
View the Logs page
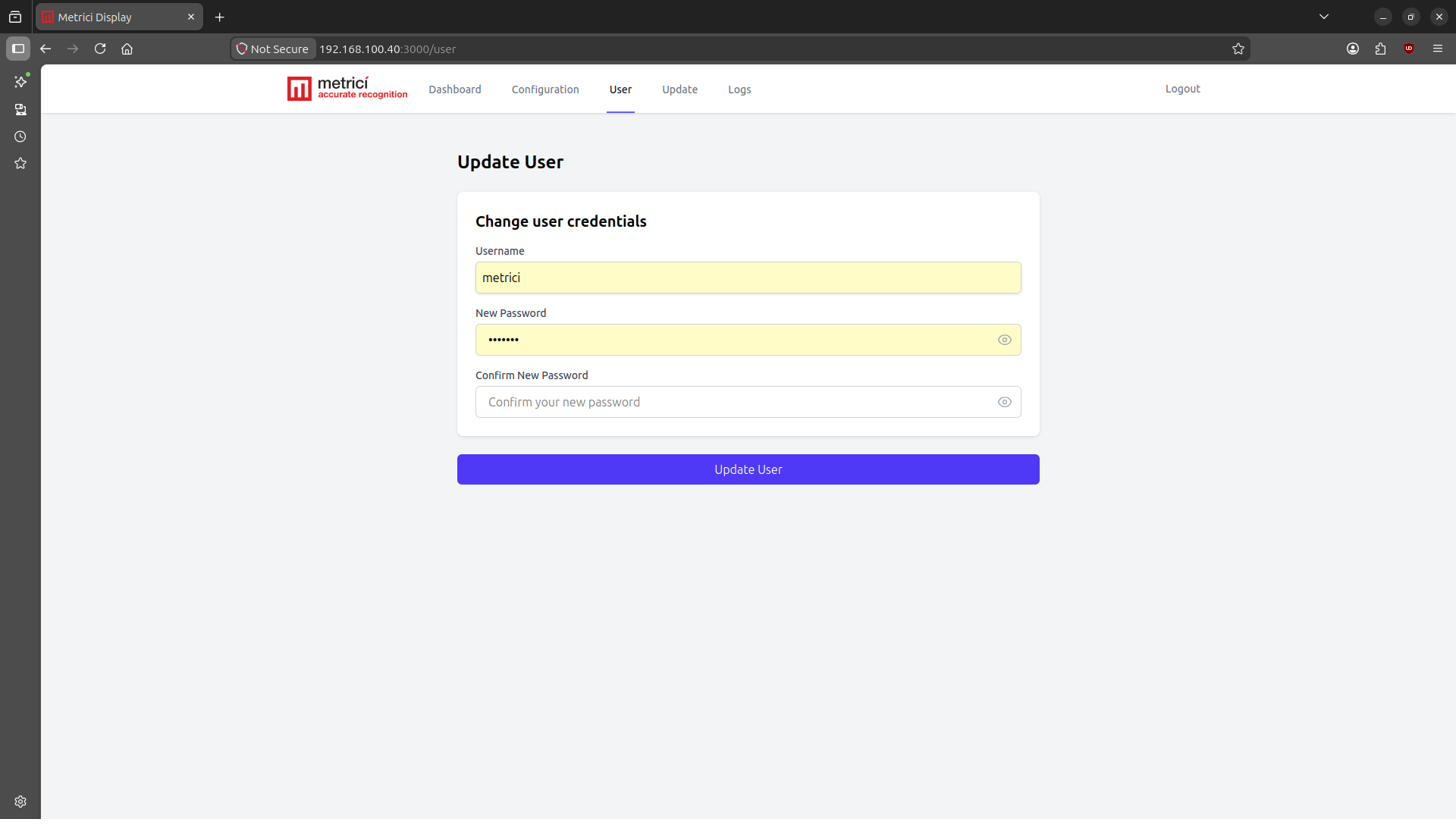(740, 90)
